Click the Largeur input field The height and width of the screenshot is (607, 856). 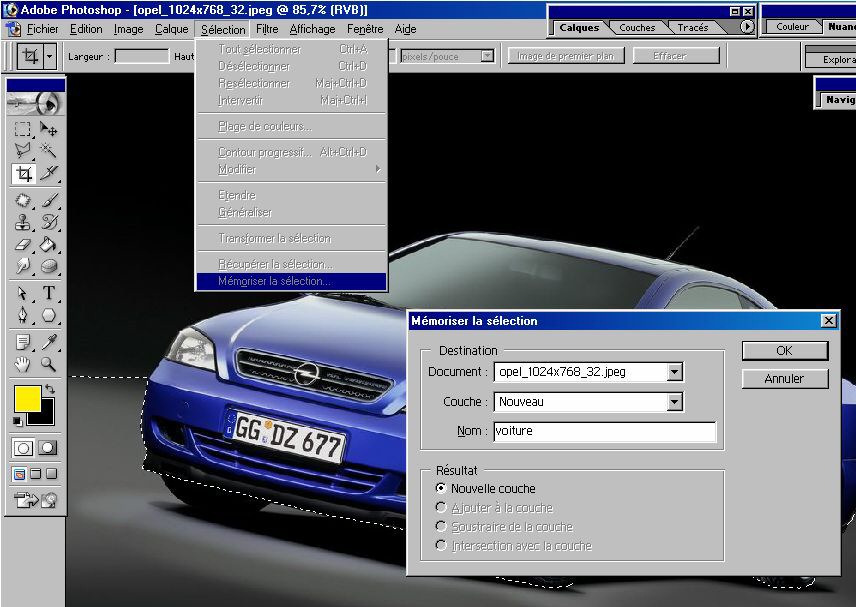tap(142, 56)
